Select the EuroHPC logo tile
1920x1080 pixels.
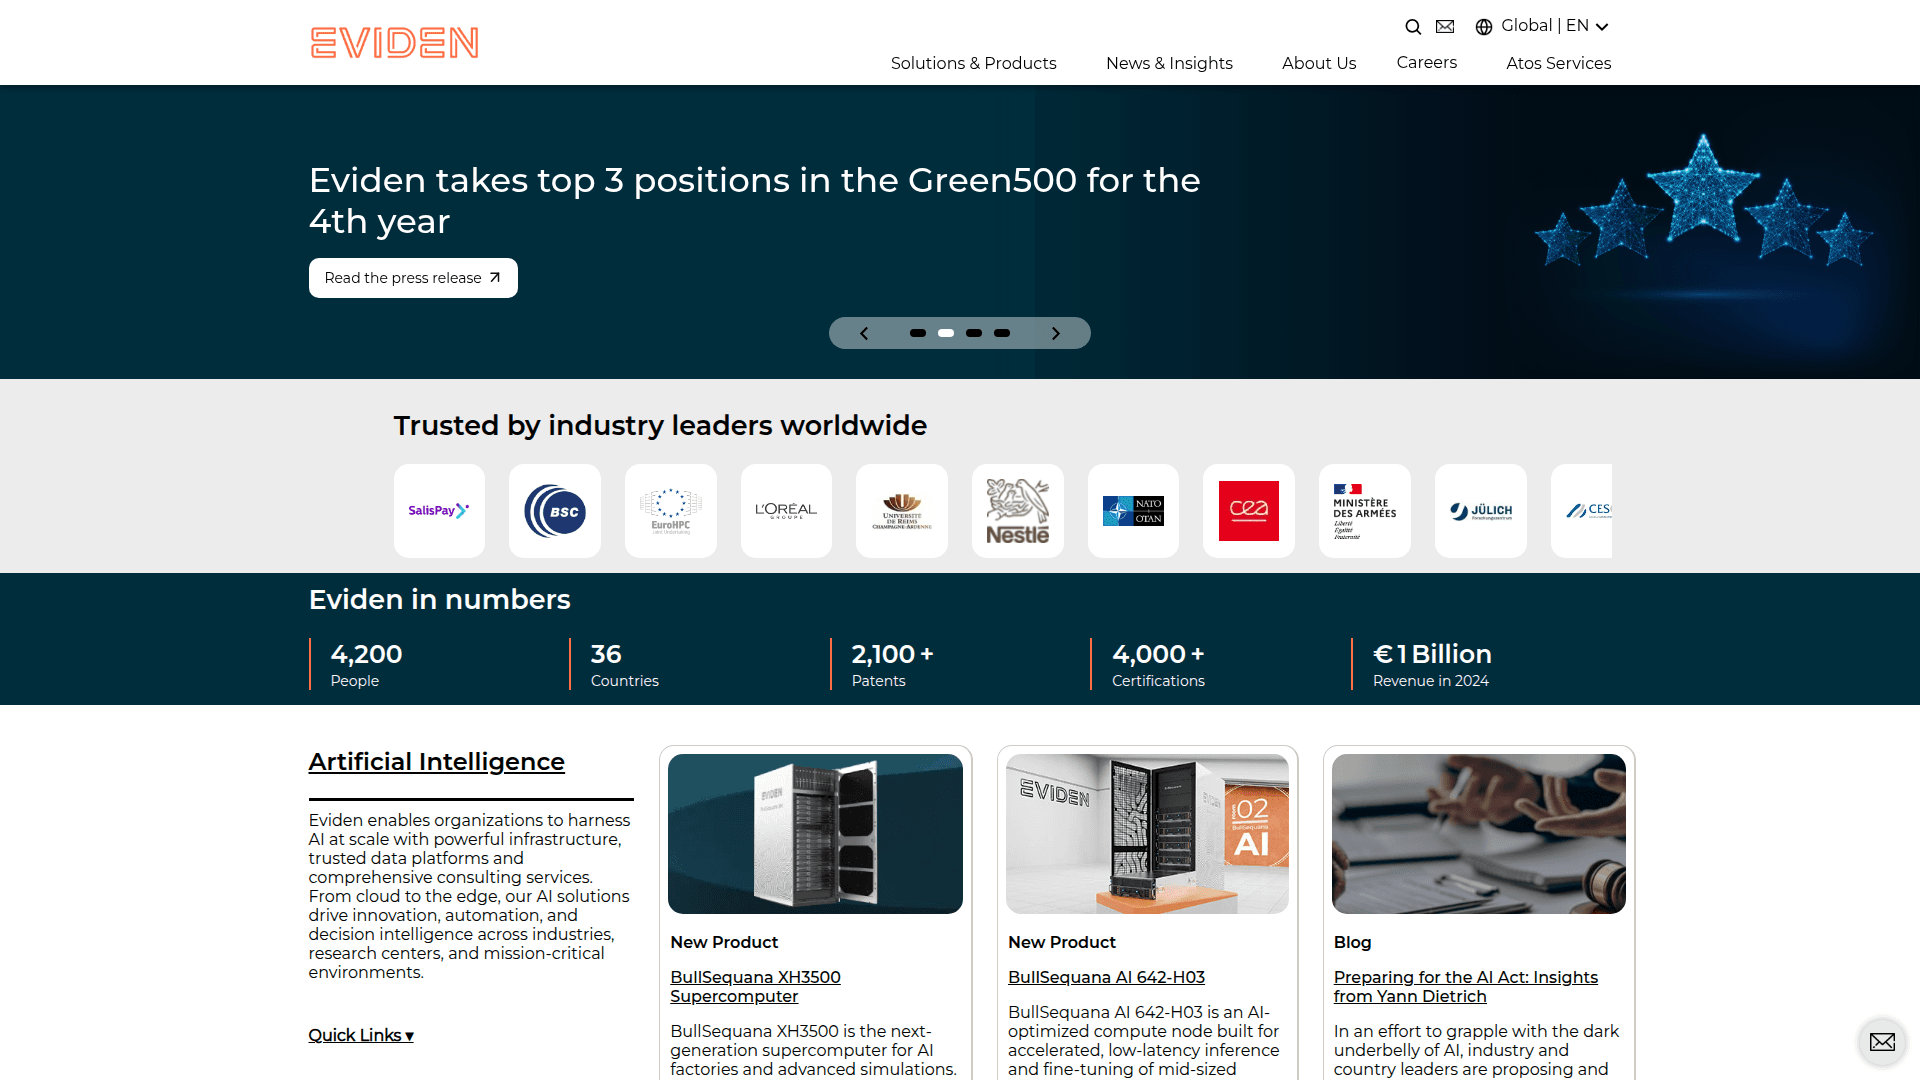coord(670,510)
